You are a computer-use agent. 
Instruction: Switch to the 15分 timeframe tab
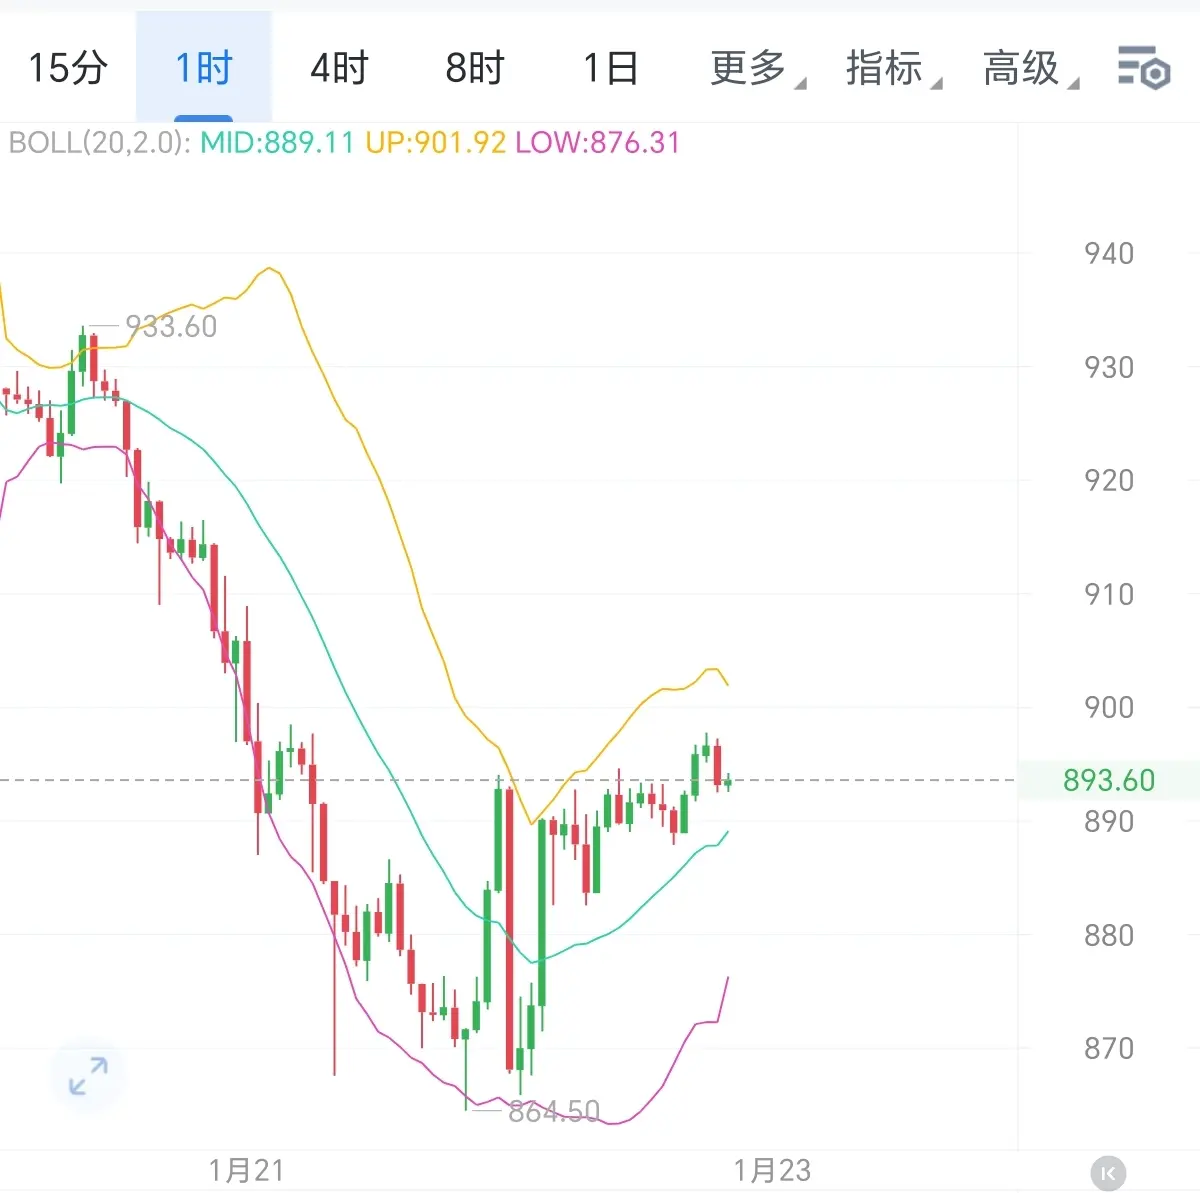[68, 68]
